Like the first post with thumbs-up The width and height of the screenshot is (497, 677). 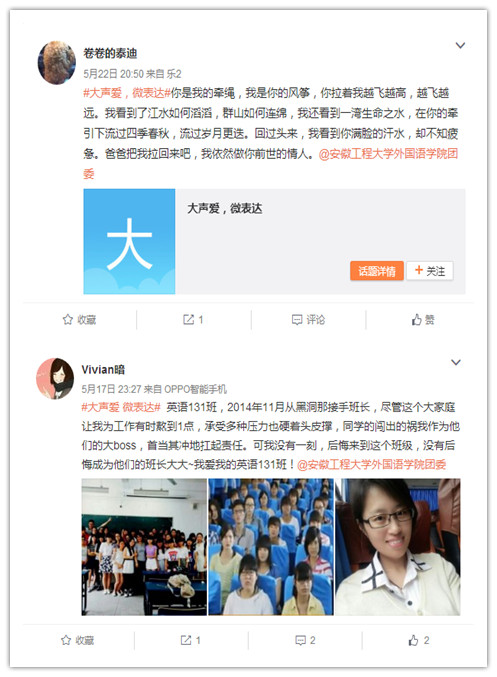[423, 320]
